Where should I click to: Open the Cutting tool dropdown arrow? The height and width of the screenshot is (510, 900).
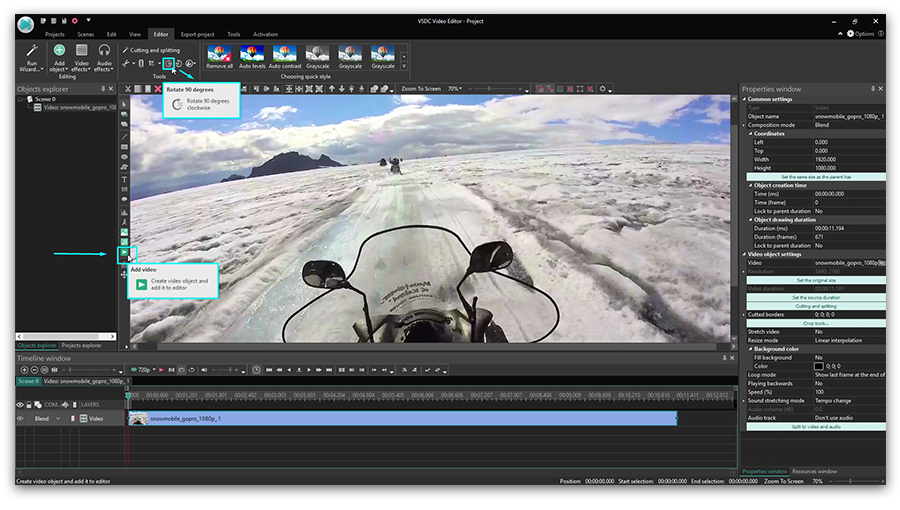pos(133,64)
